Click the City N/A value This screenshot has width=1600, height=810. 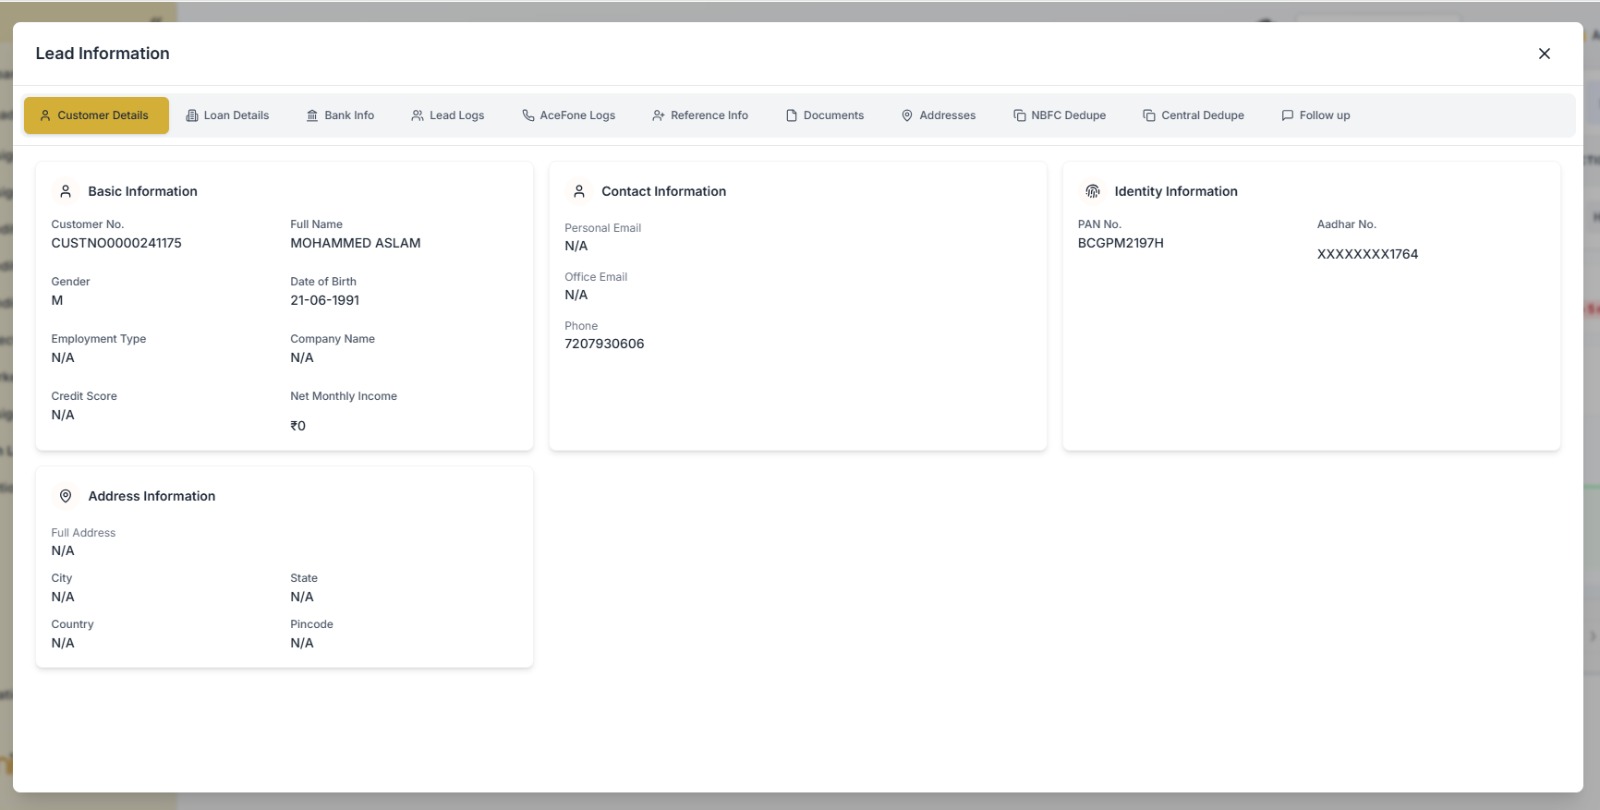[x=63, y=597]
